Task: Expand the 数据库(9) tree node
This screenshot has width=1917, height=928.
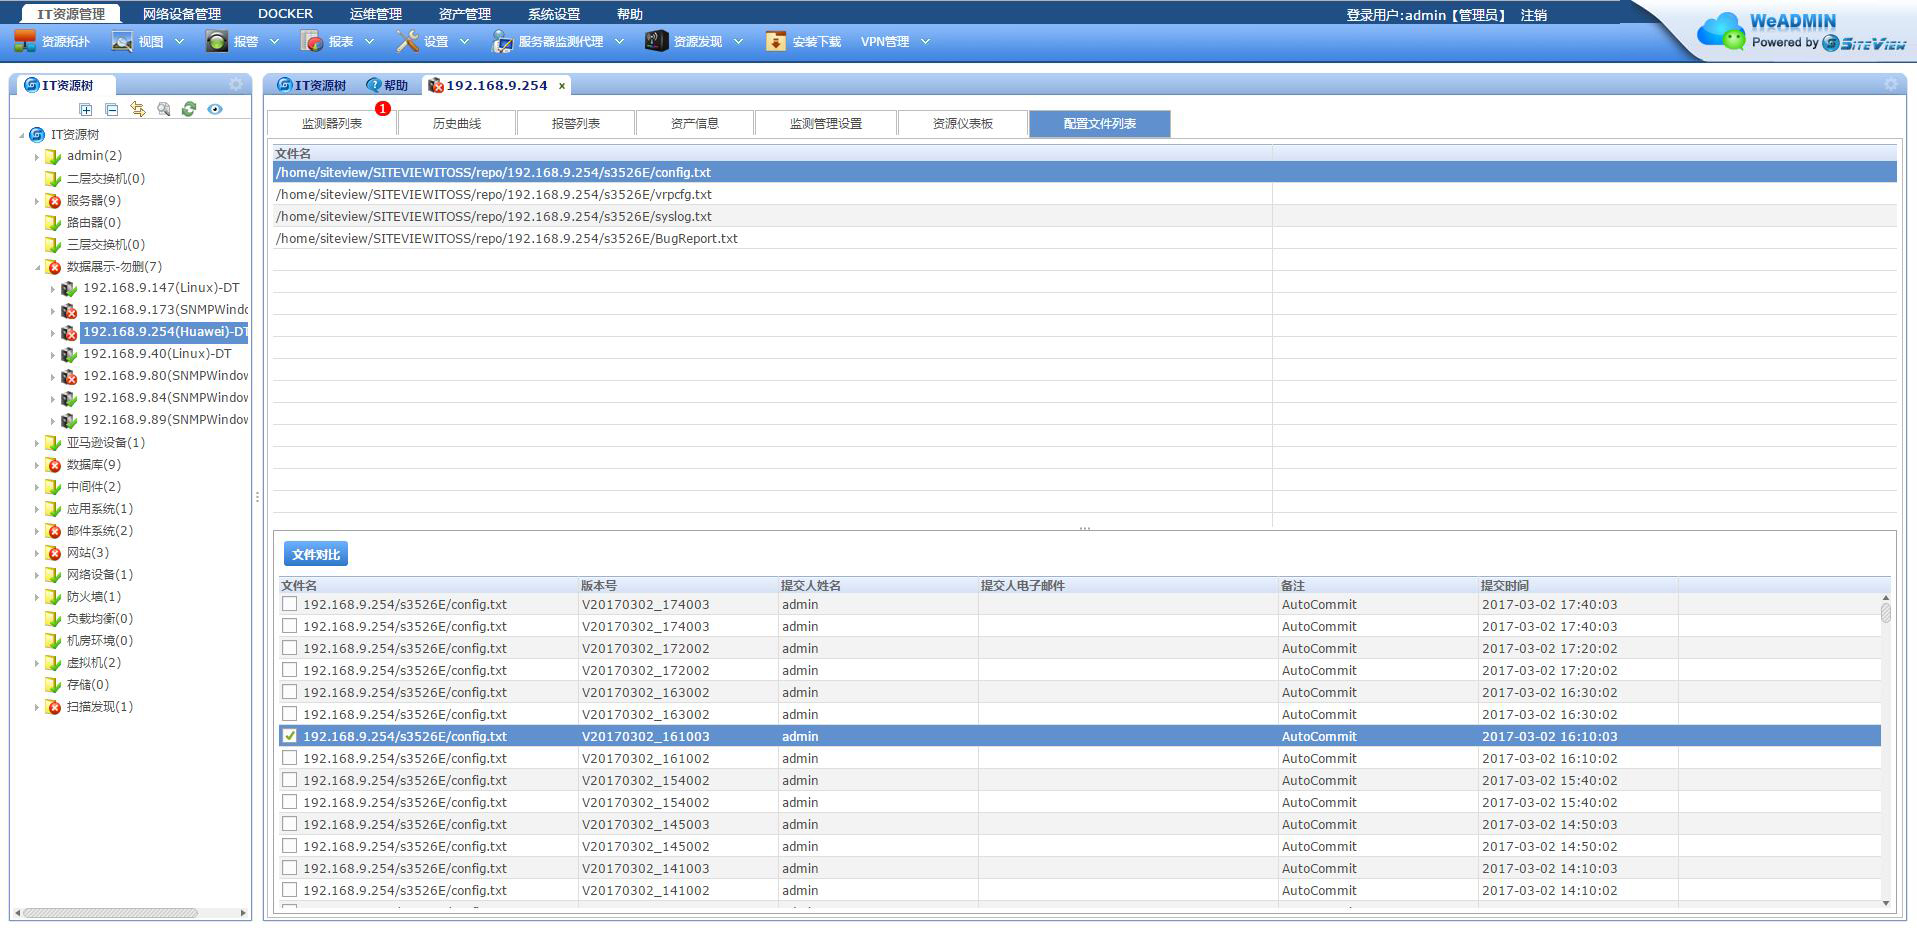Action: tap(37, 464)
